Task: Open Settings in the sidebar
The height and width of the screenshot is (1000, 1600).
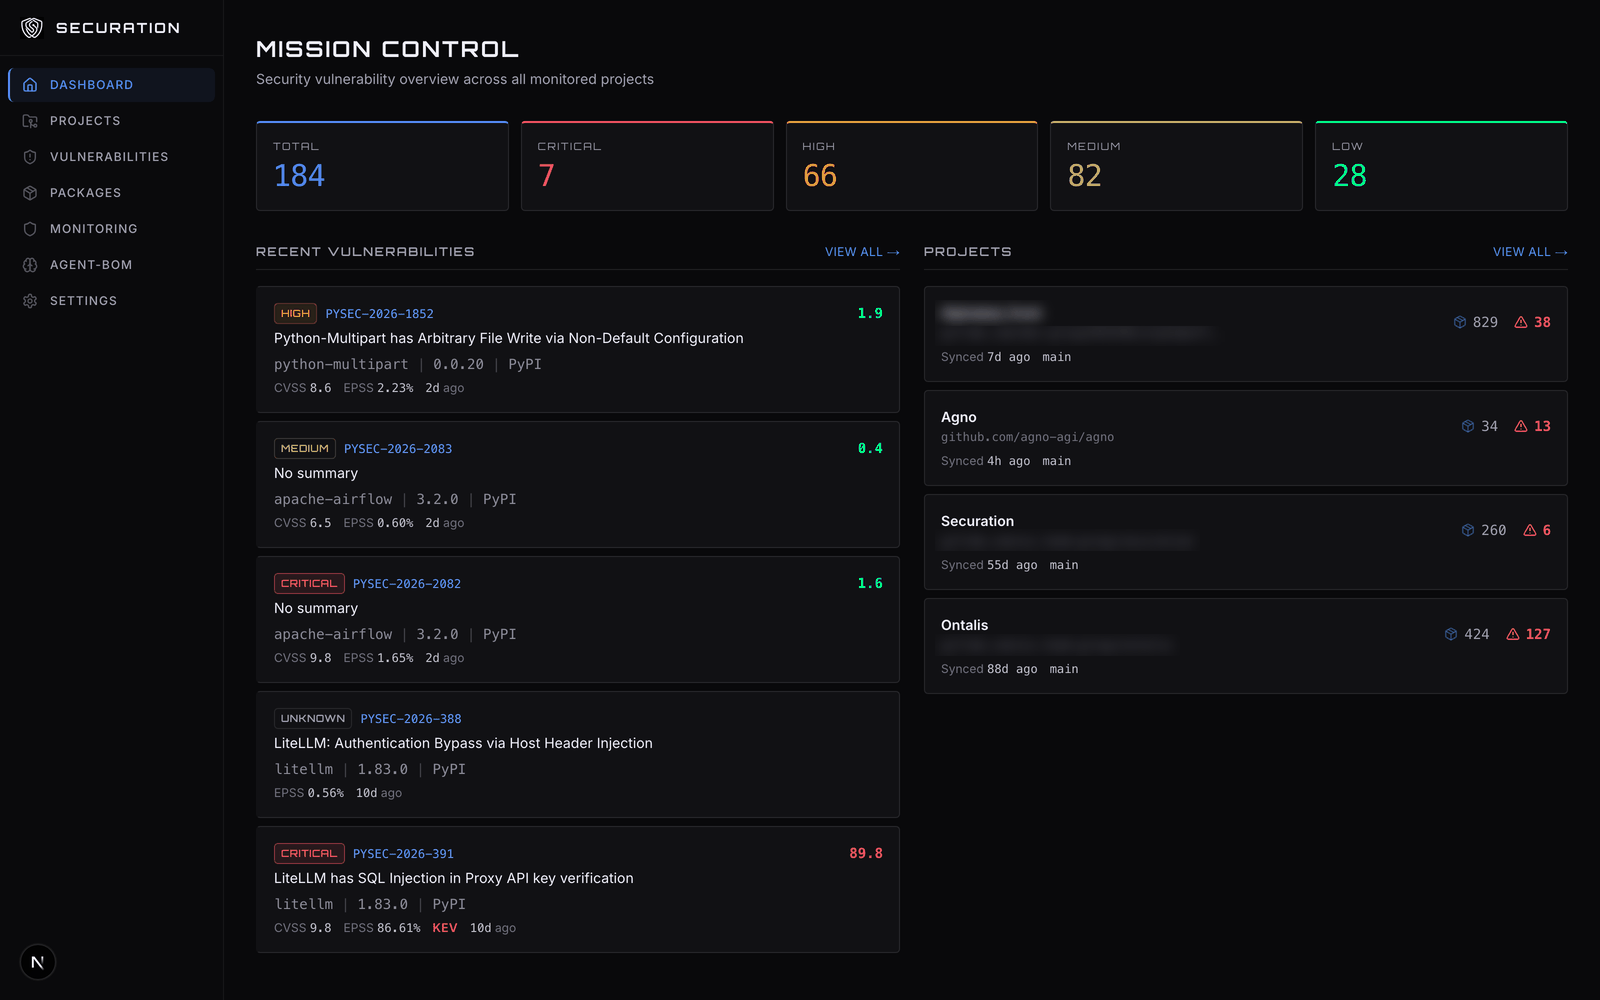Action: coord(112,301)
